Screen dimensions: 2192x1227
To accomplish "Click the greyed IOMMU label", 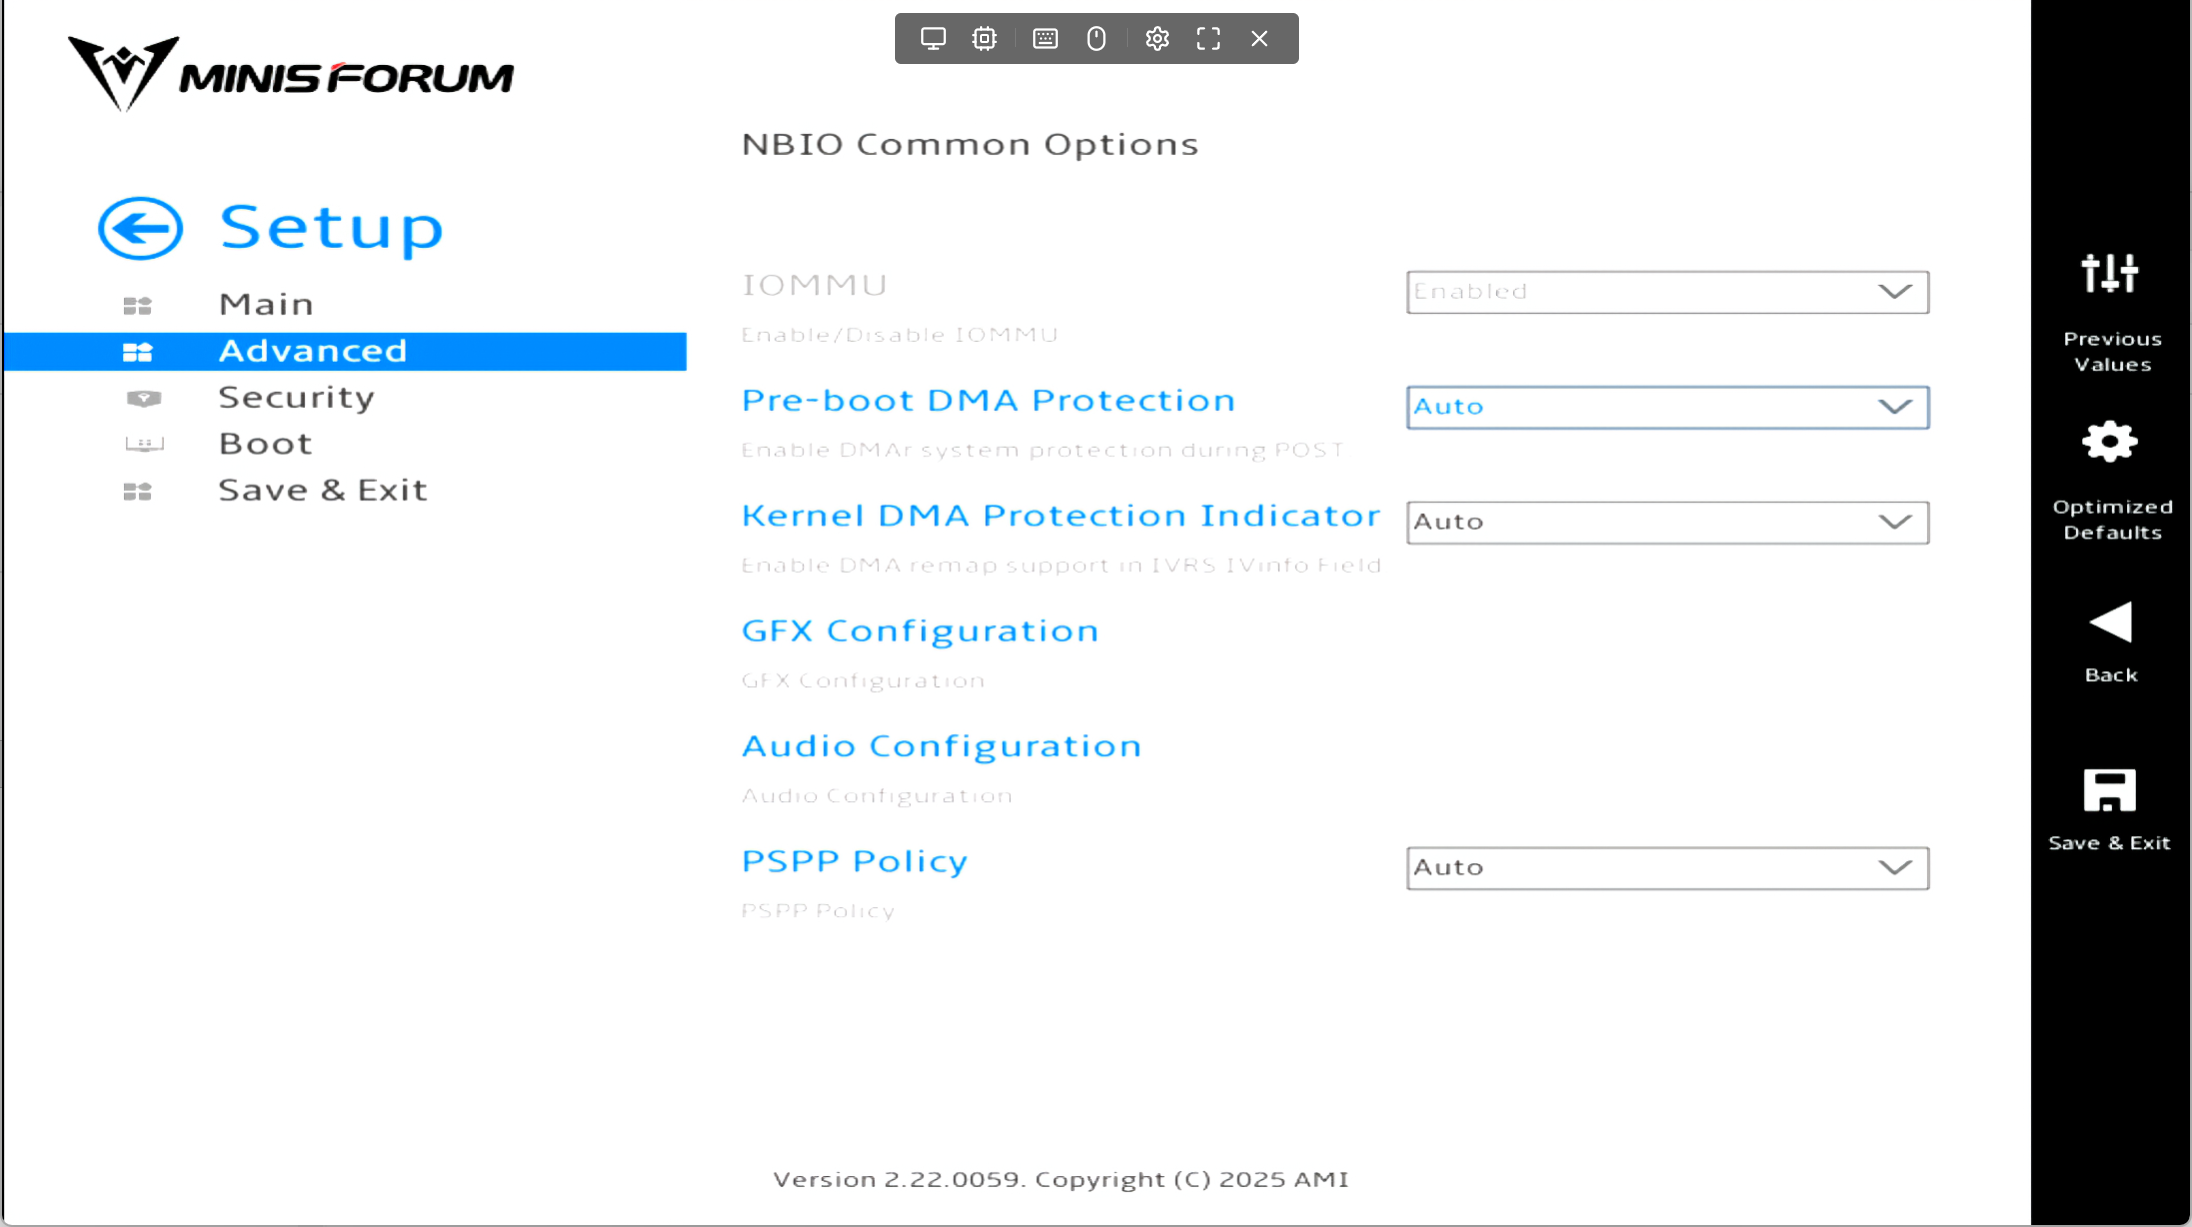I will 814,285.
